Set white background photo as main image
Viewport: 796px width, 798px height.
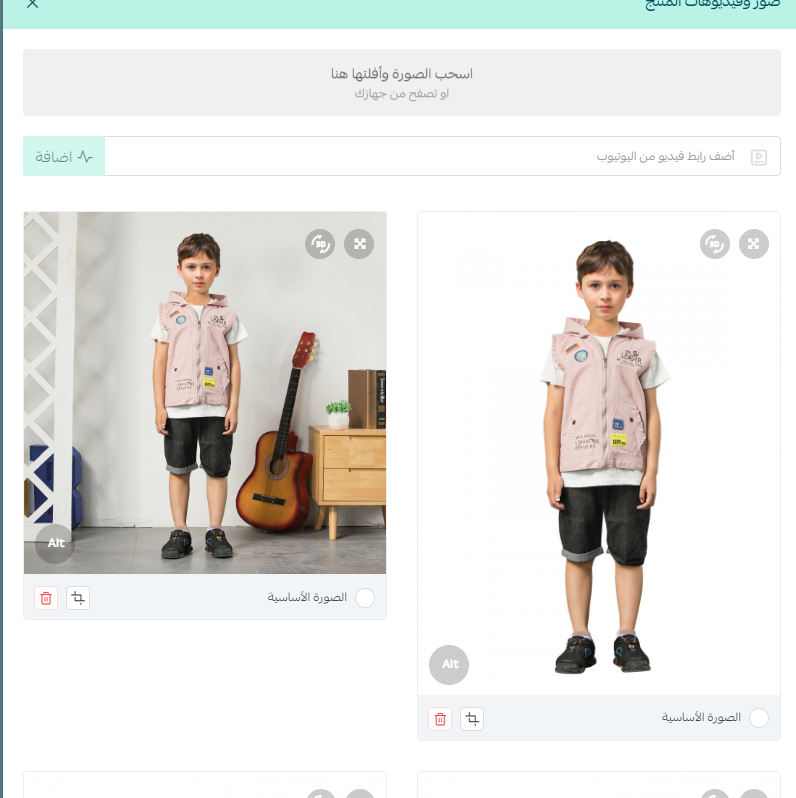(759, 718)
